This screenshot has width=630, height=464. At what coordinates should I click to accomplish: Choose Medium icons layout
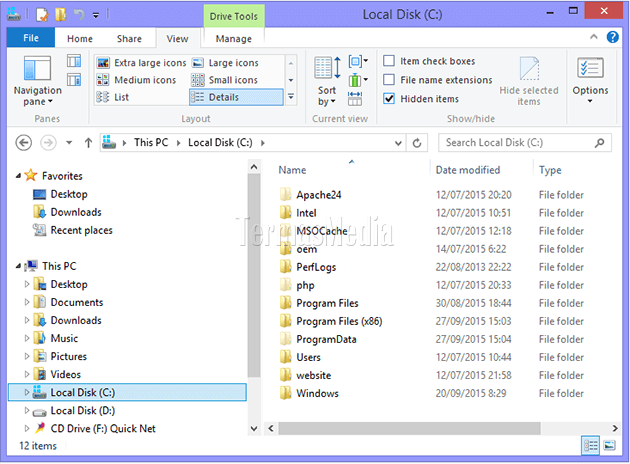pyautogui.click(x=137, y=80)
